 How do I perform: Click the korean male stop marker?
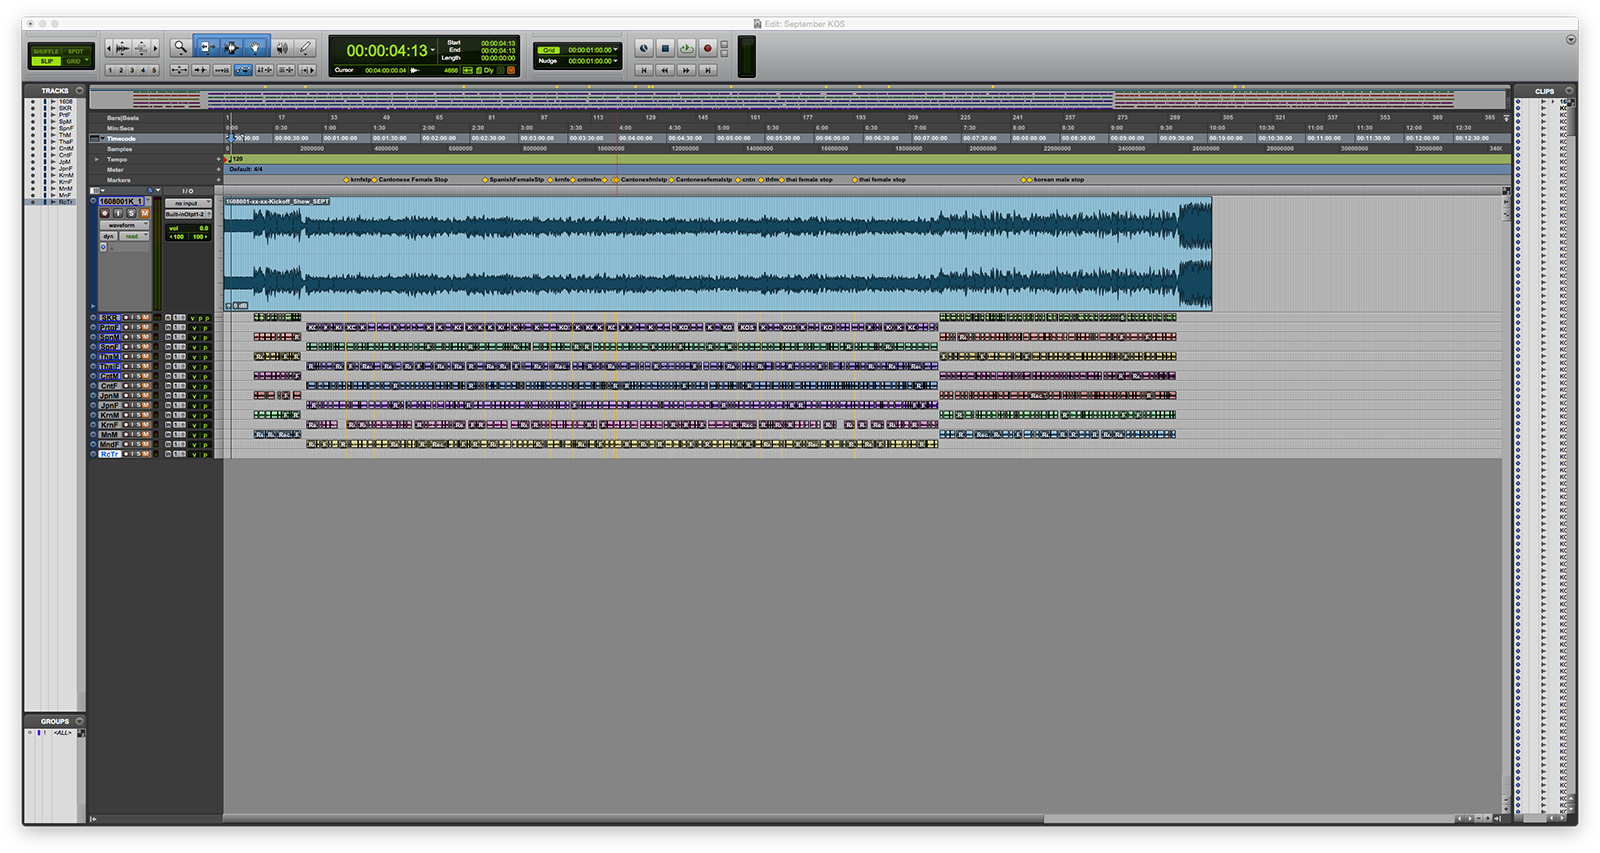pyautogui.click(x=1058, y=180)
